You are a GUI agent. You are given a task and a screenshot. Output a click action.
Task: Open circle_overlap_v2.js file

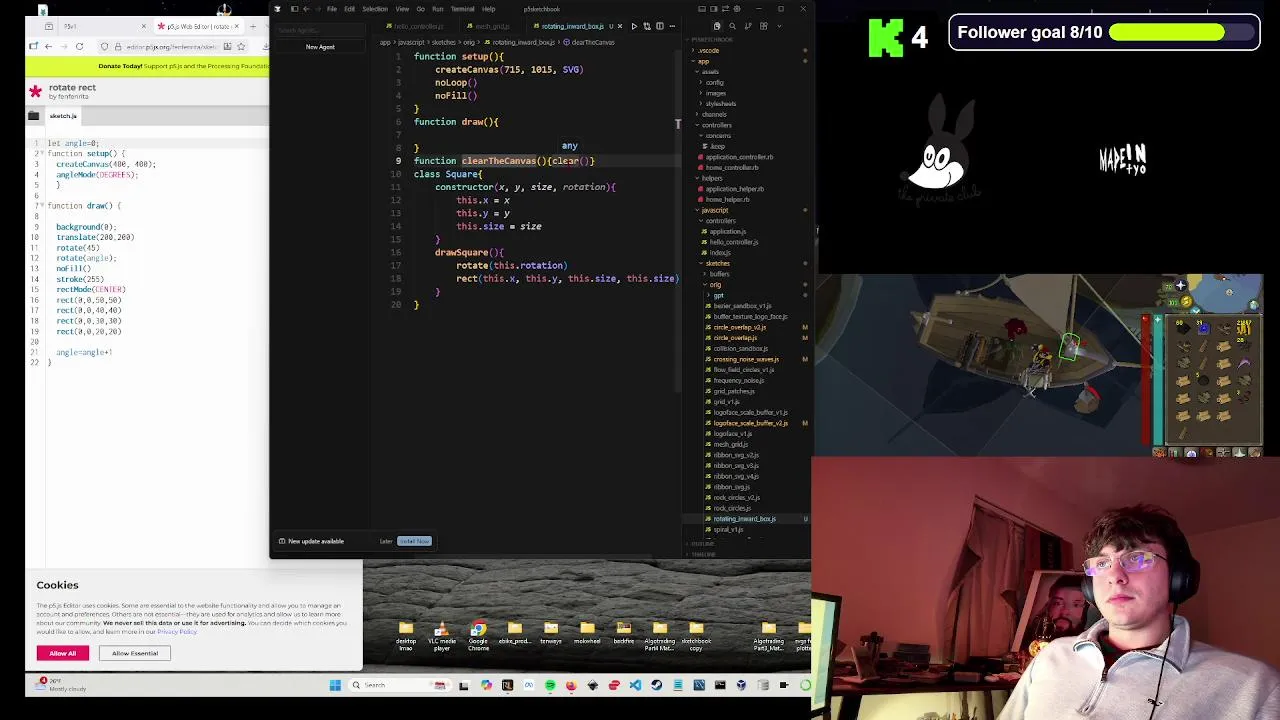pyautogui.click(x=740, y=327)
